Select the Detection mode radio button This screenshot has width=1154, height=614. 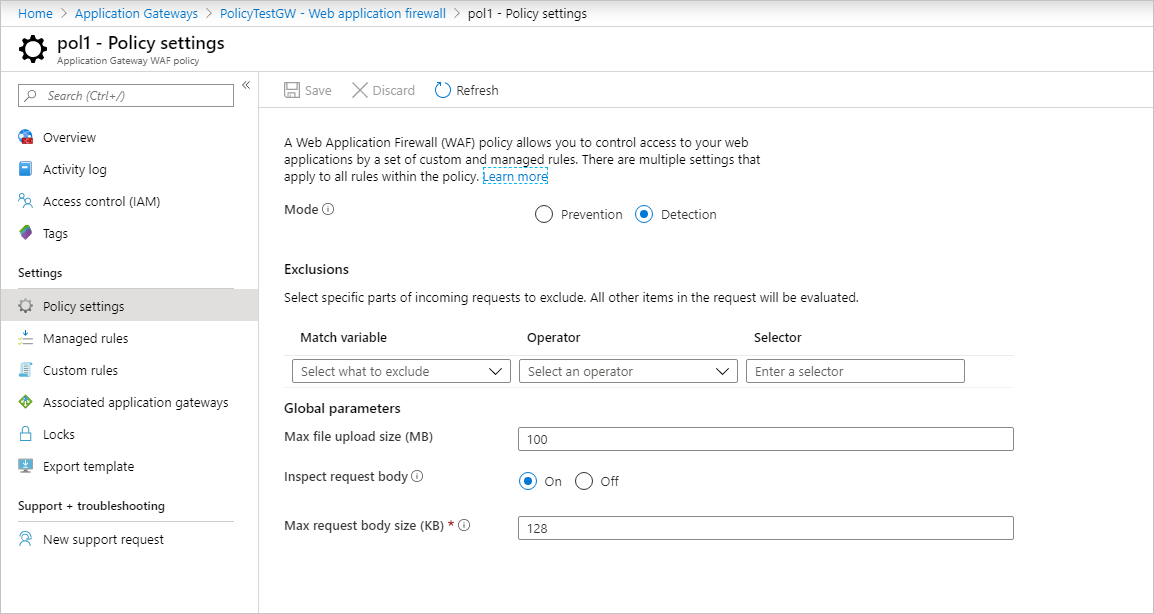[644, 215]
